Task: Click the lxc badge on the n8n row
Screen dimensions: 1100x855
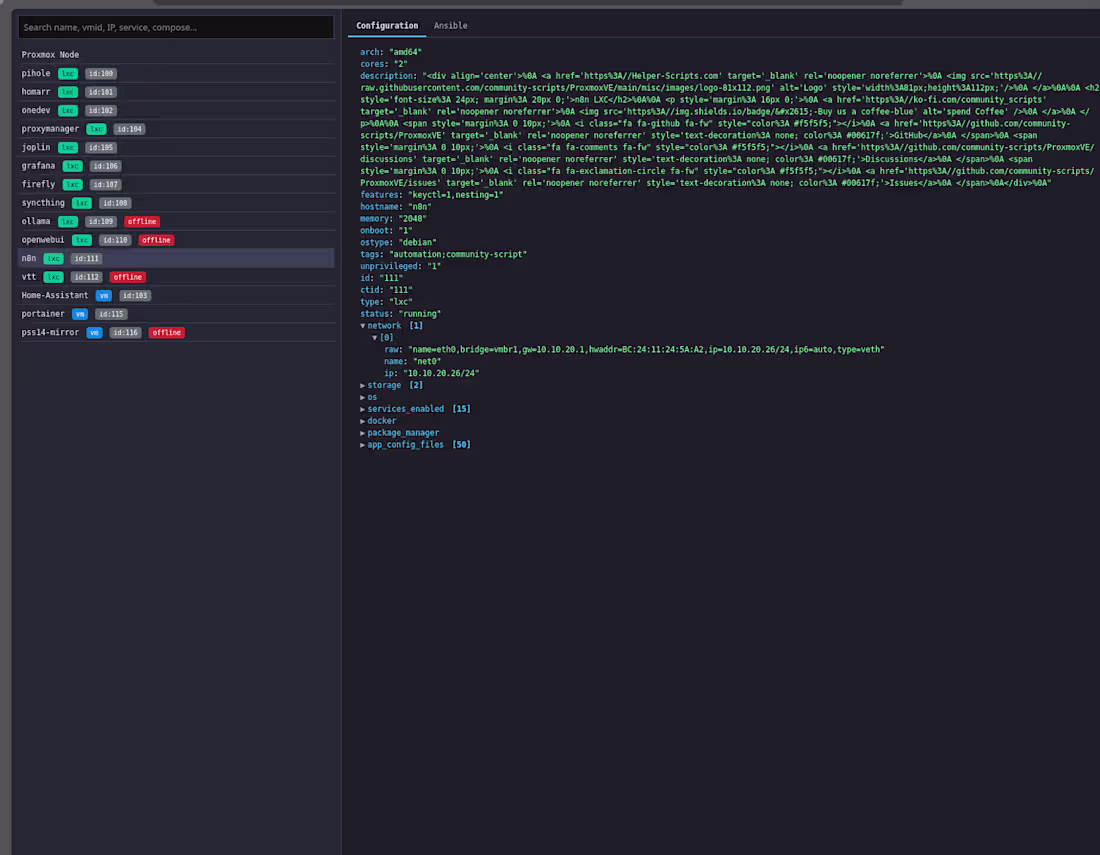Action: 53,258
